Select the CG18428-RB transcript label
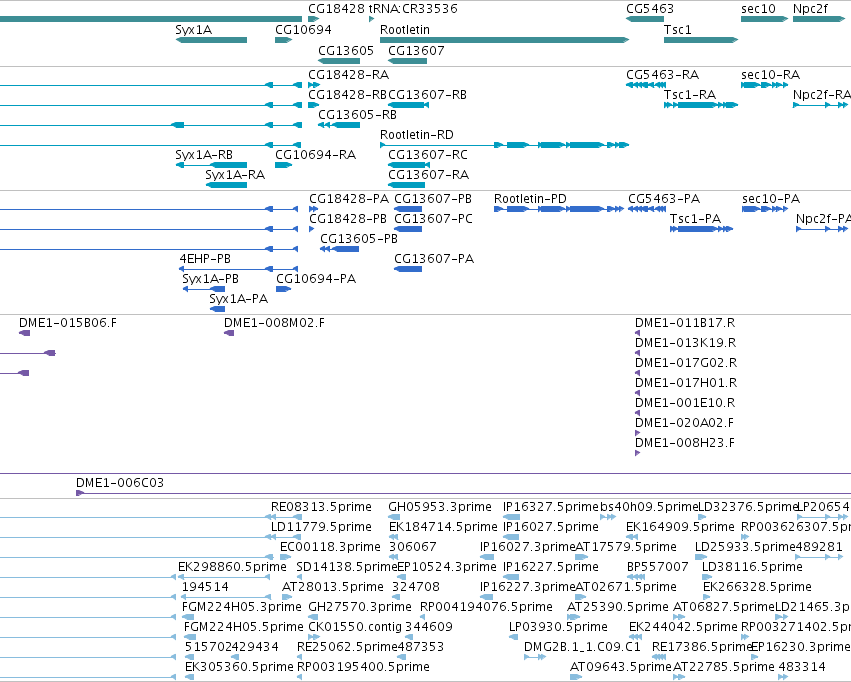The width and height of the screenshot is (851, 682). tap(348, 95)
